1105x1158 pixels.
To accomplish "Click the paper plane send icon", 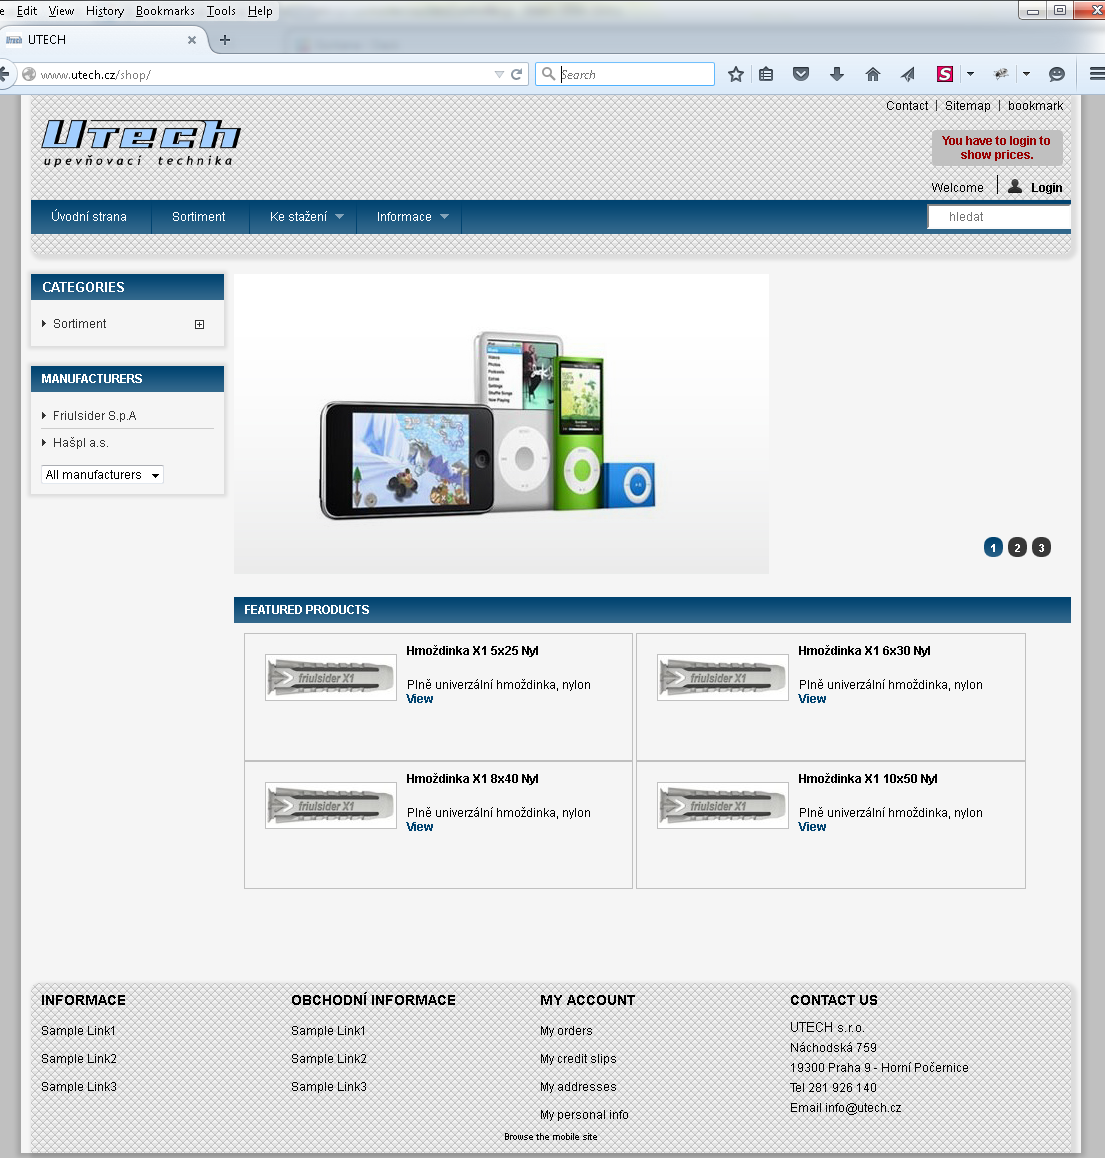I will [908, 74].
